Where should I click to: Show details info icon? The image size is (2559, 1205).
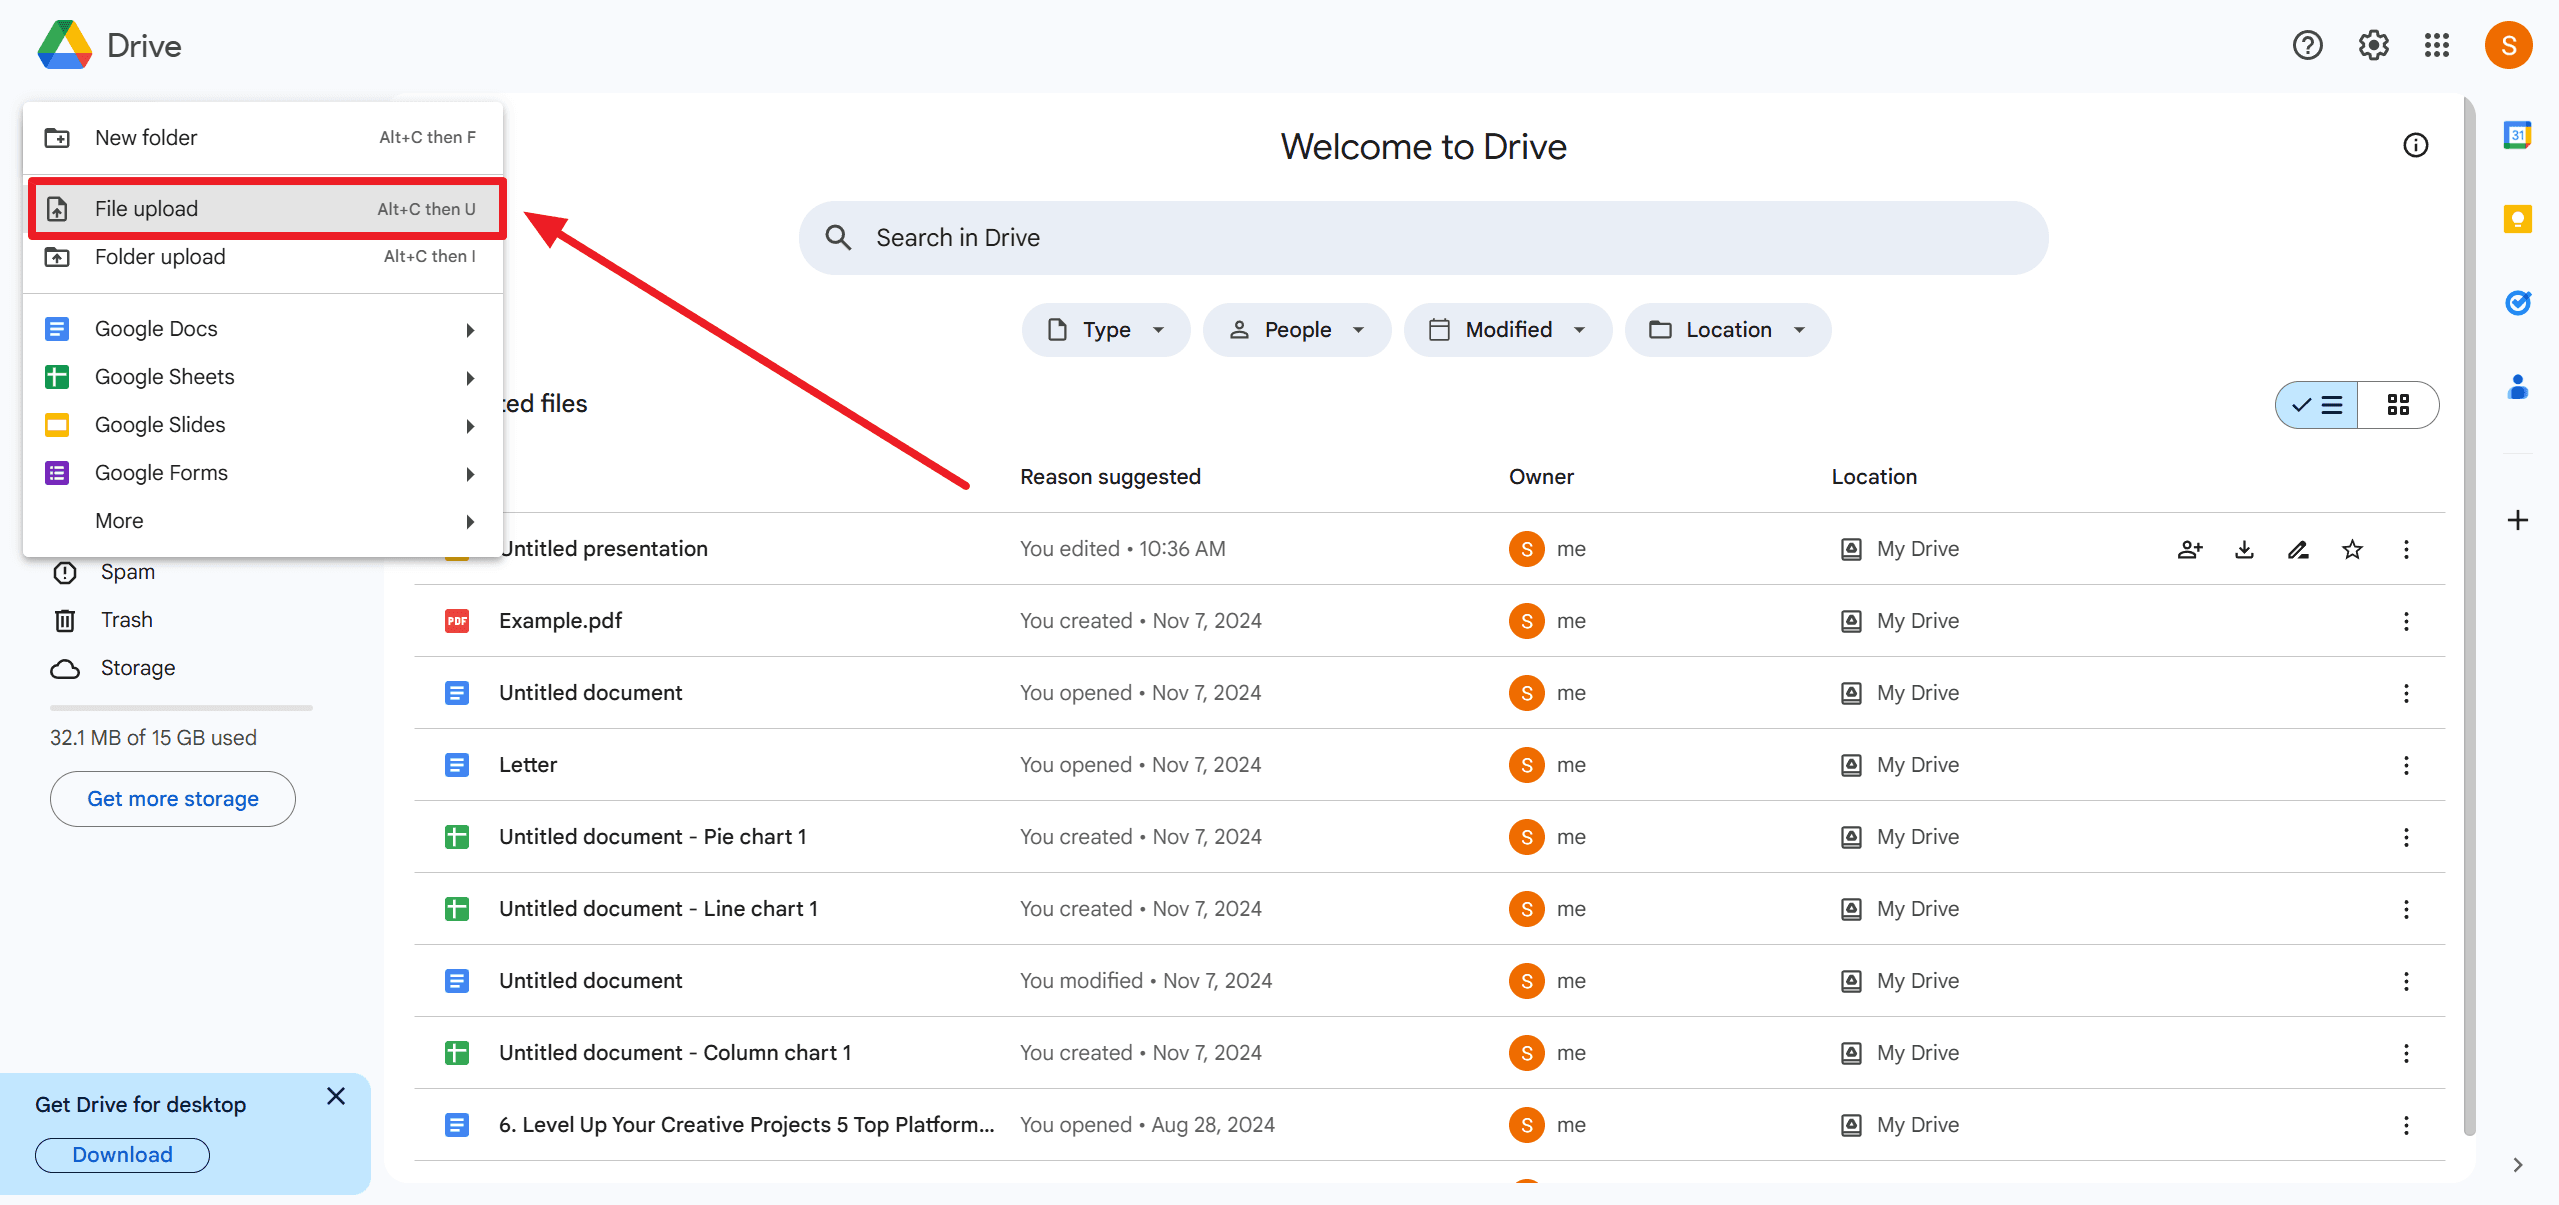pos(2415,146)
